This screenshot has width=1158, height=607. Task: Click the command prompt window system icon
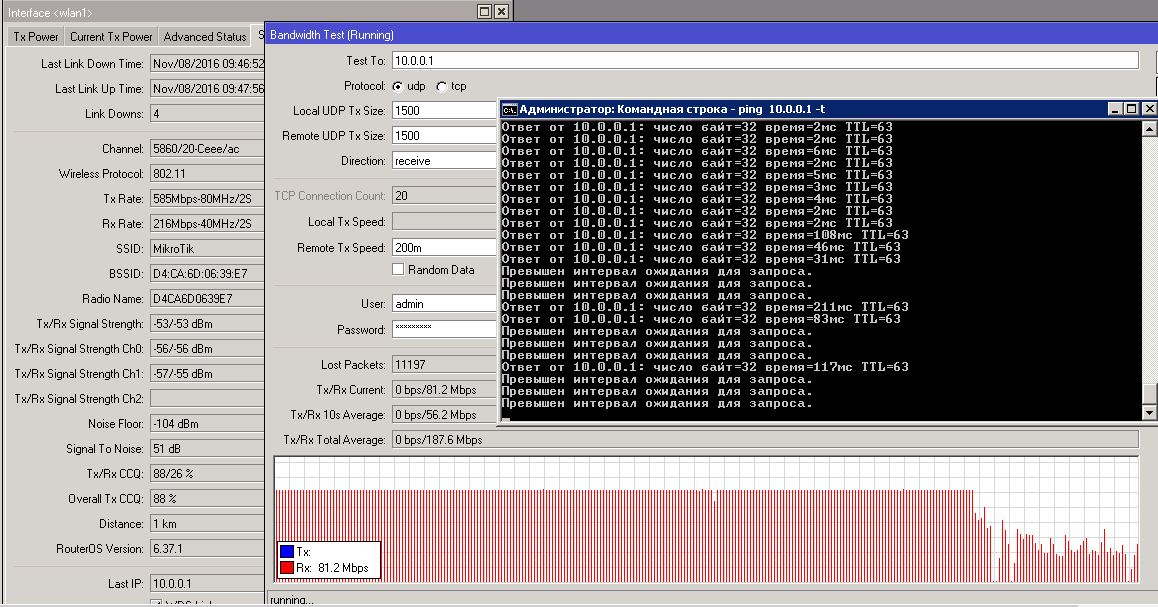pyautogui.click(x=509, y=109)
